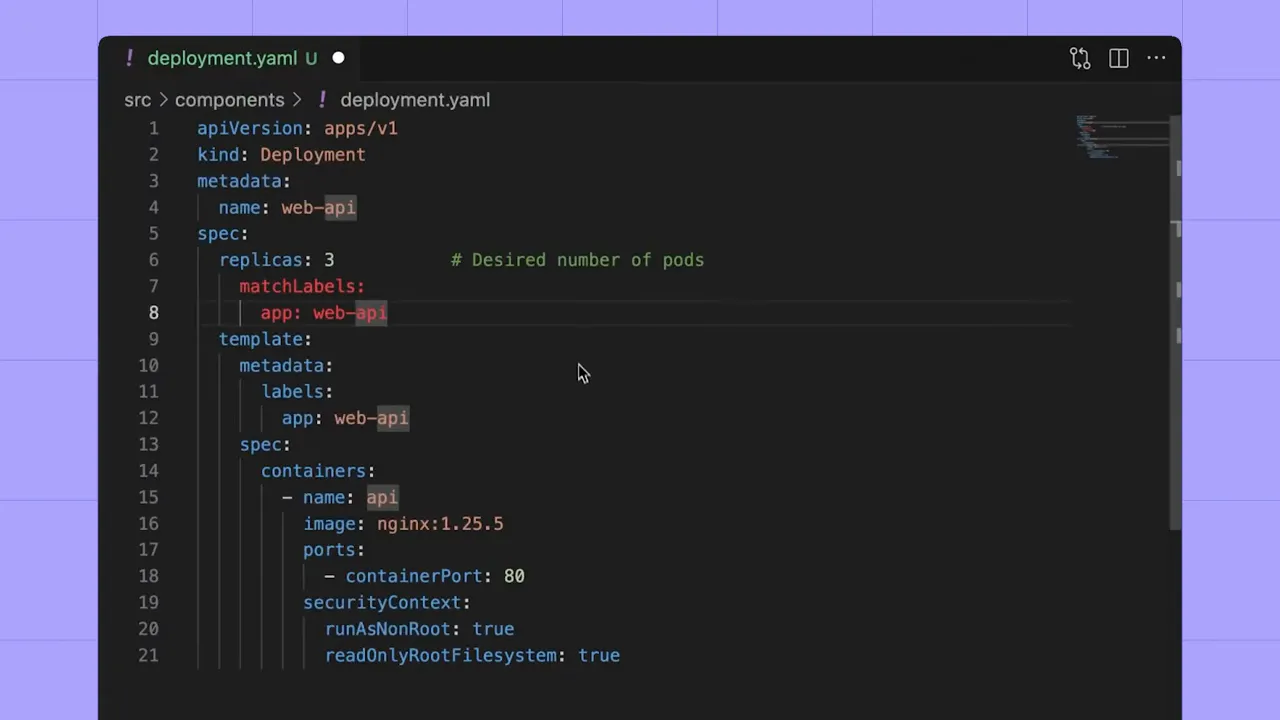Click the Desired number of pods comment

(x=577, y=260)
